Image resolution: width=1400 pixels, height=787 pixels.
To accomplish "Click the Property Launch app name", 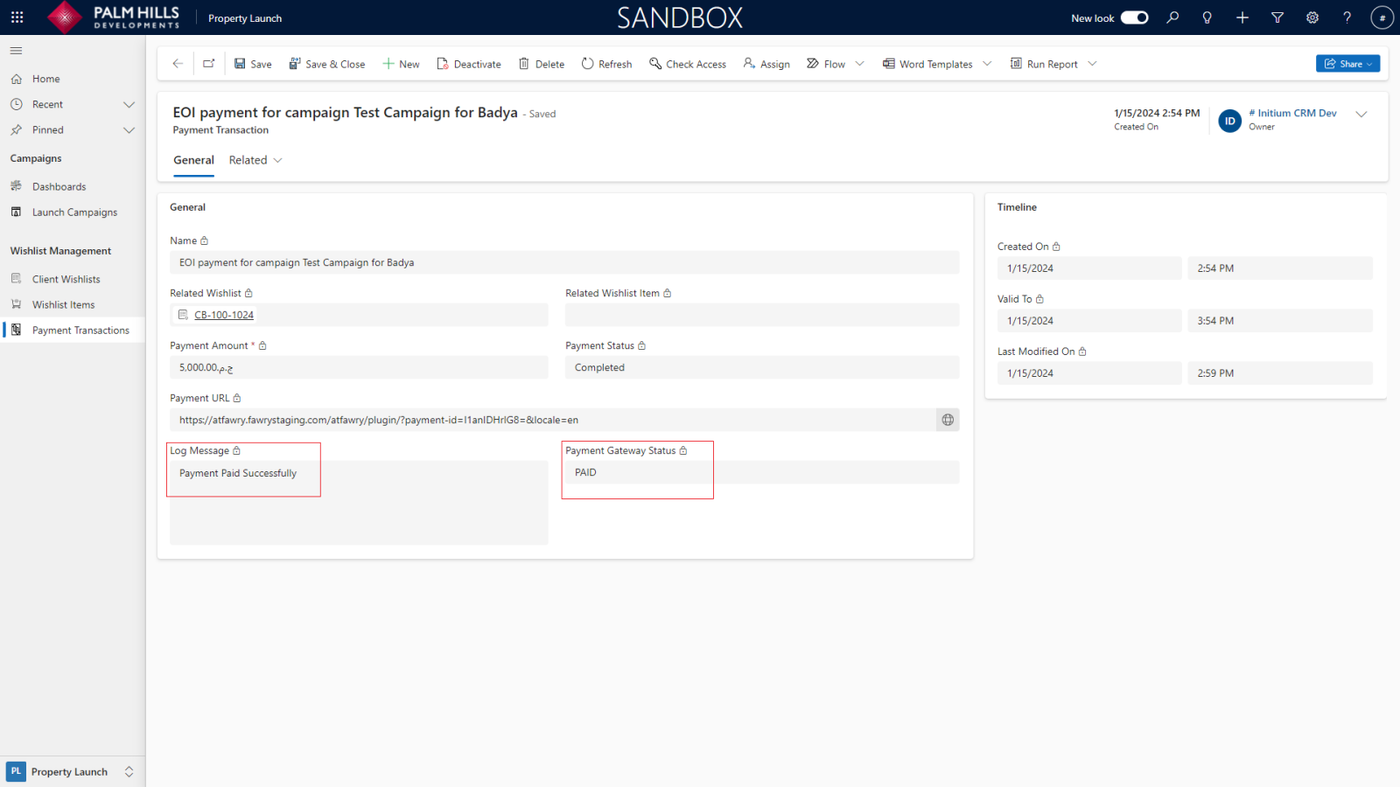I will [245, 18].
